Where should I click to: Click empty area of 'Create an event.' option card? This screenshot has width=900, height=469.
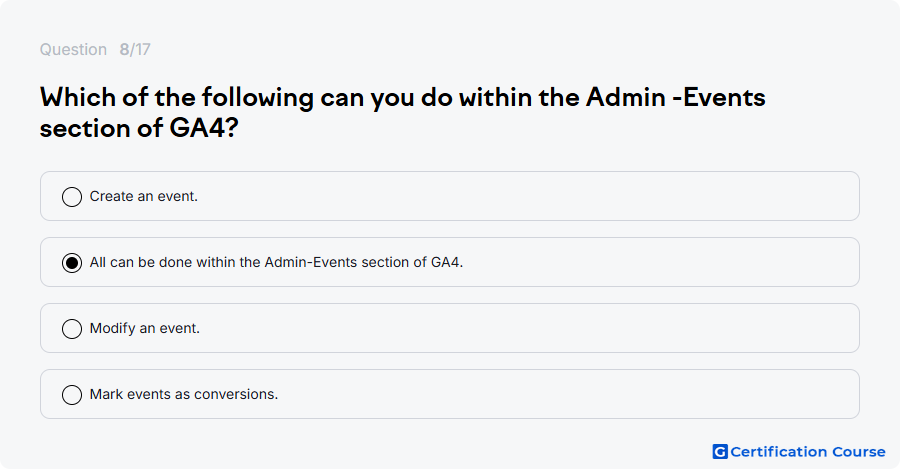coord(517,196)
